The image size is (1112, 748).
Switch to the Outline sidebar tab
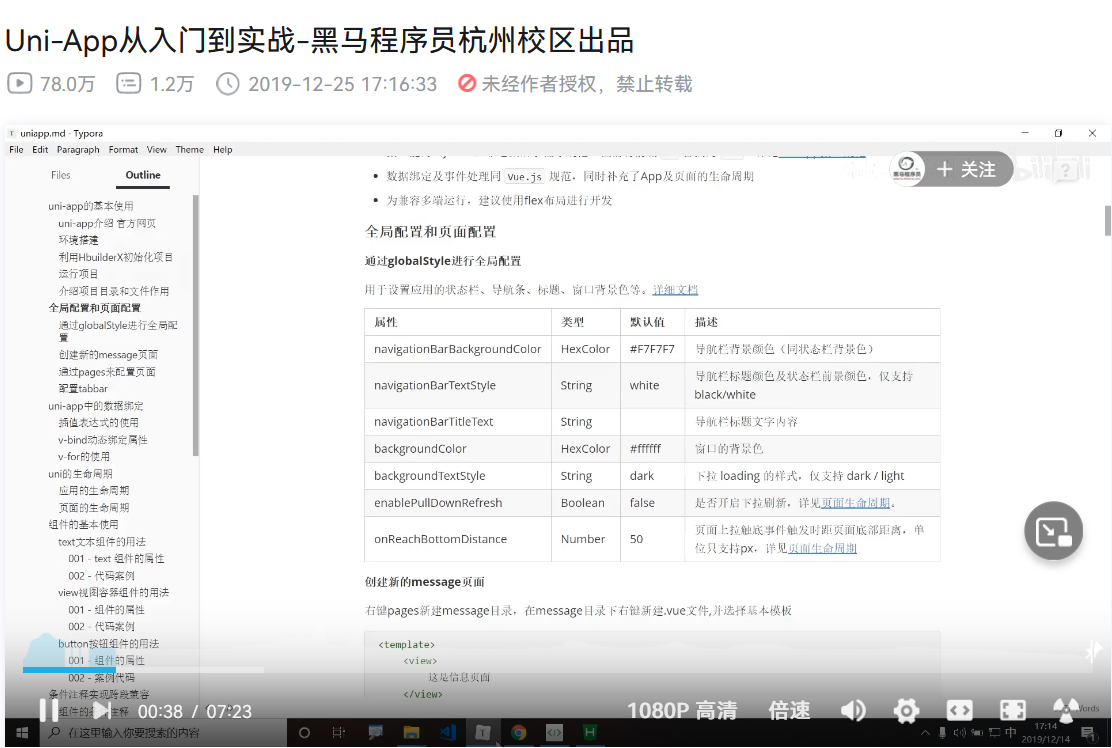(x=143, y=175)
